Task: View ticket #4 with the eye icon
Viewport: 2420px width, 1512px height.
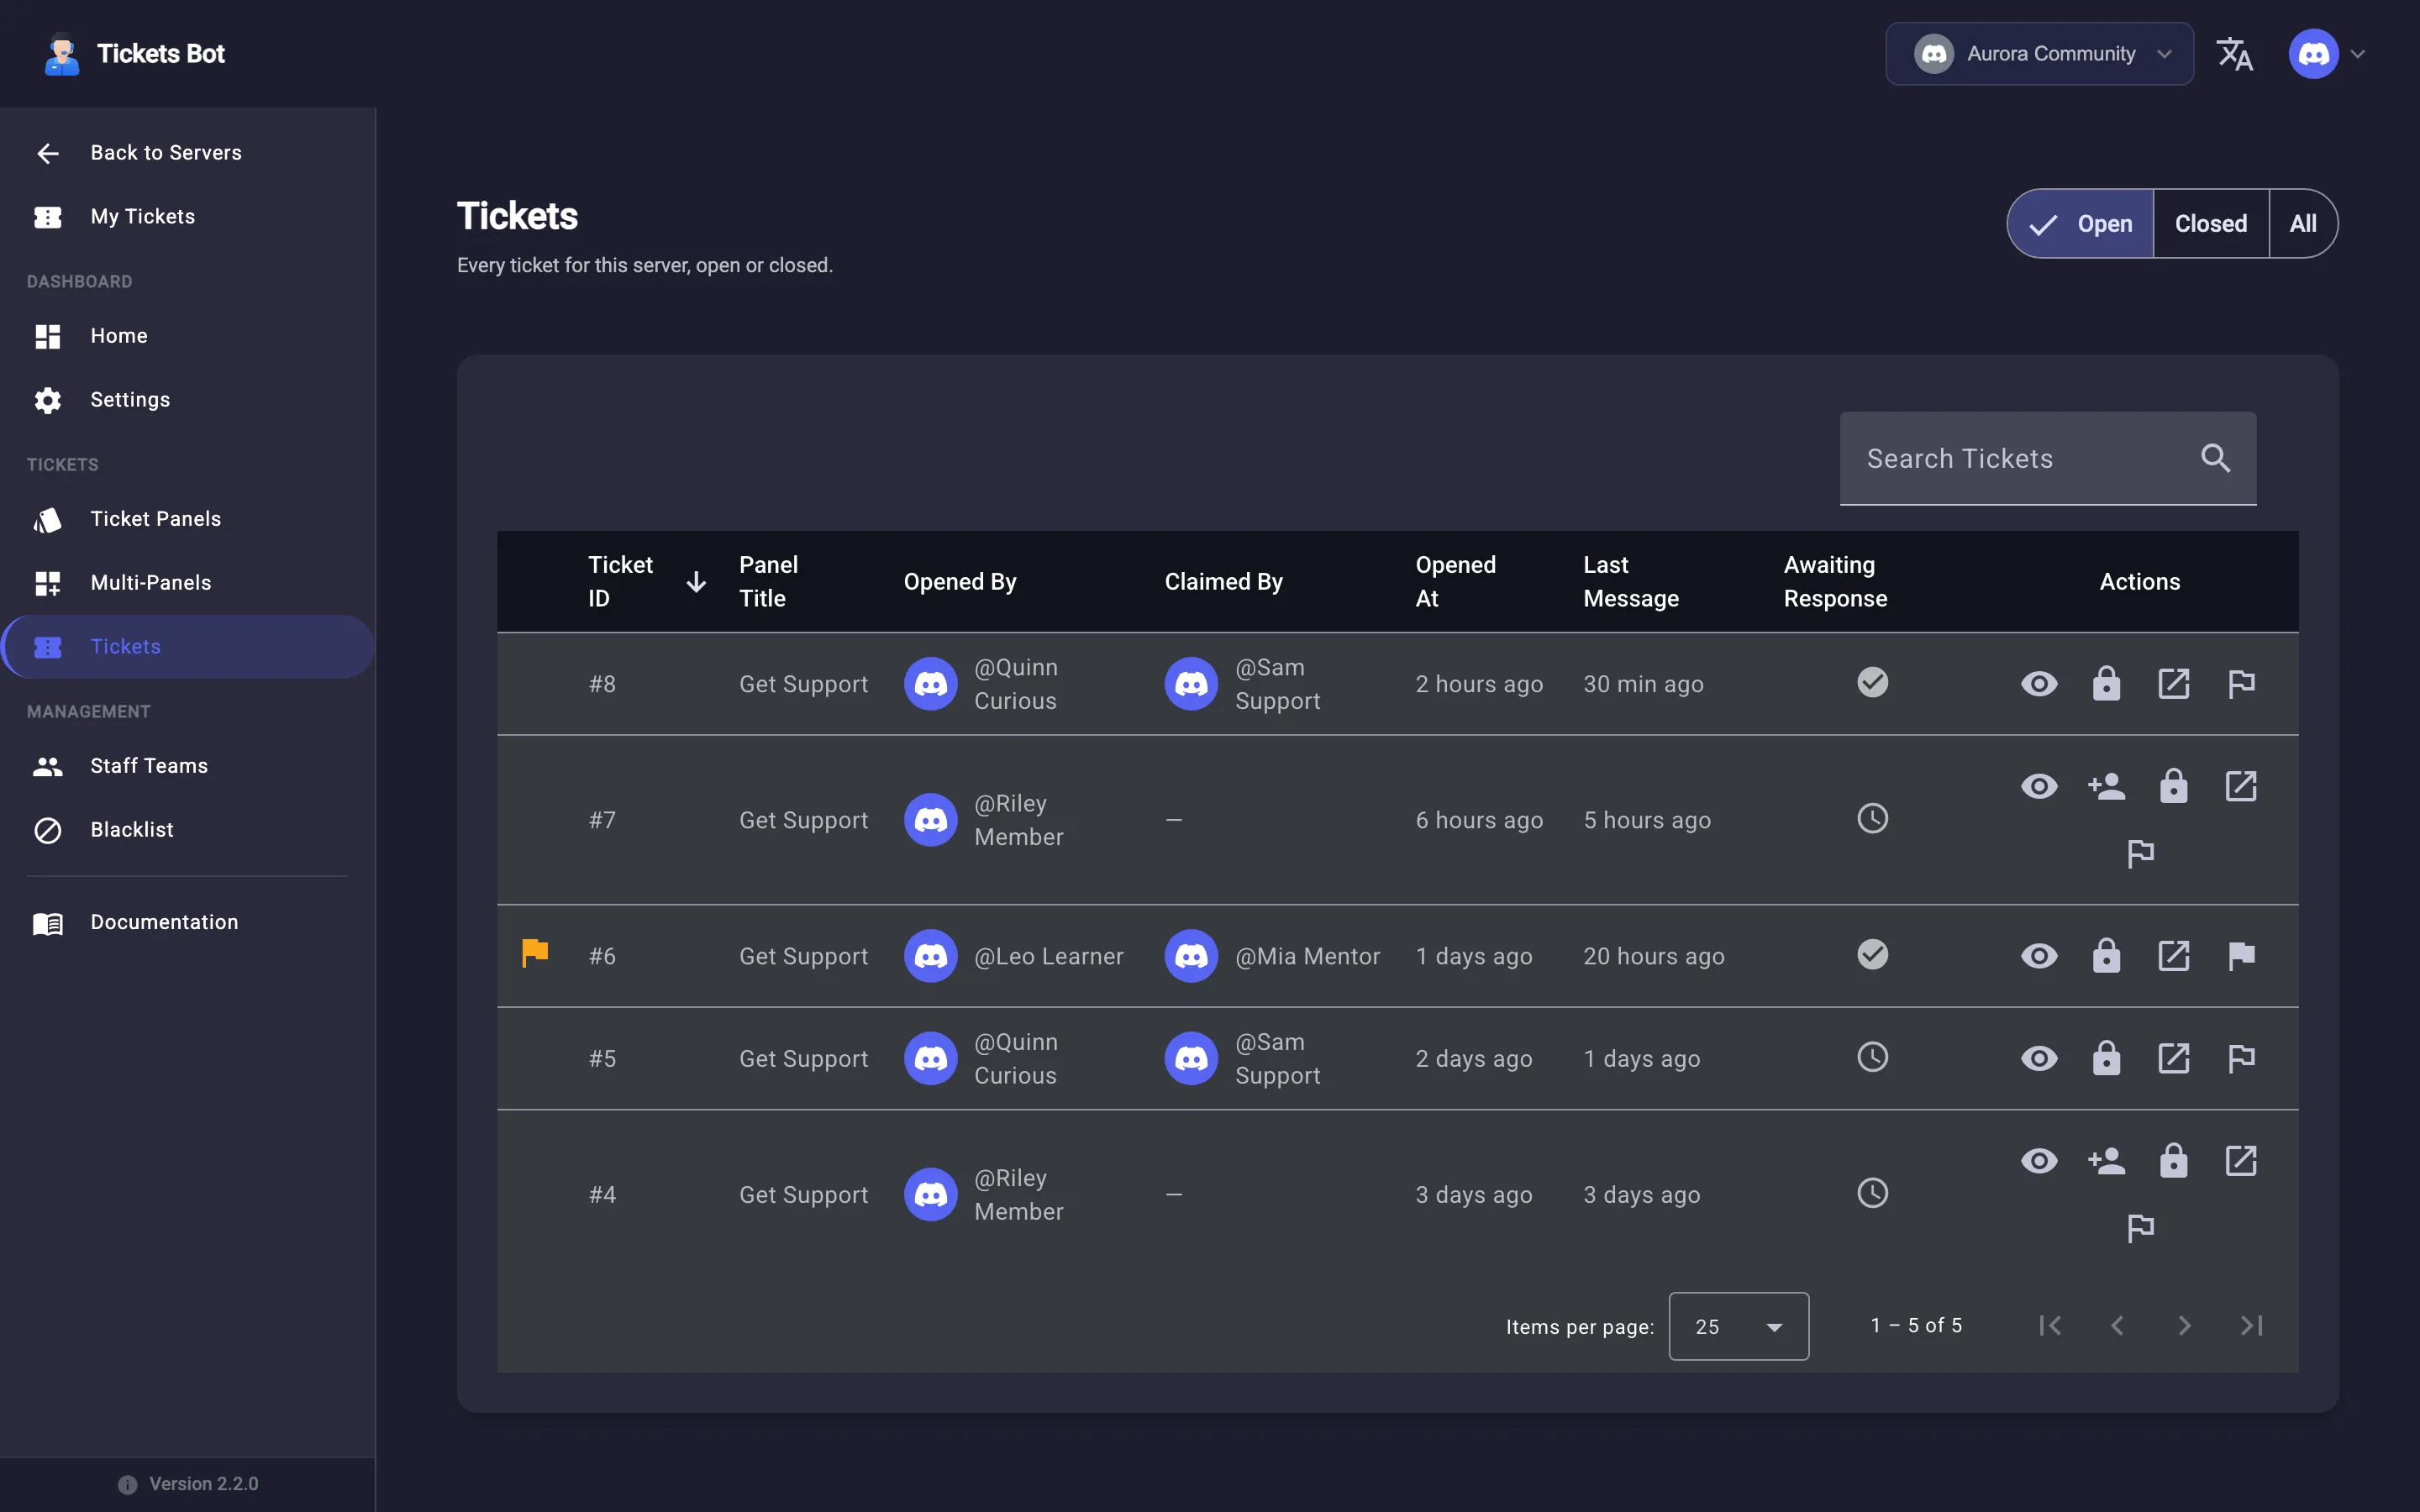Action: coord(2039,1161)
